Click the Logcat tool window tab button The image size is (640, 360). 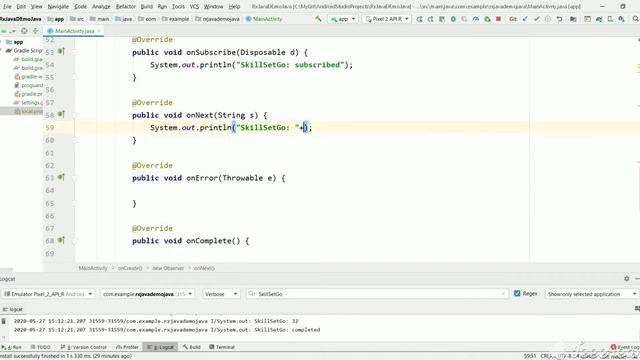point(160,347)
